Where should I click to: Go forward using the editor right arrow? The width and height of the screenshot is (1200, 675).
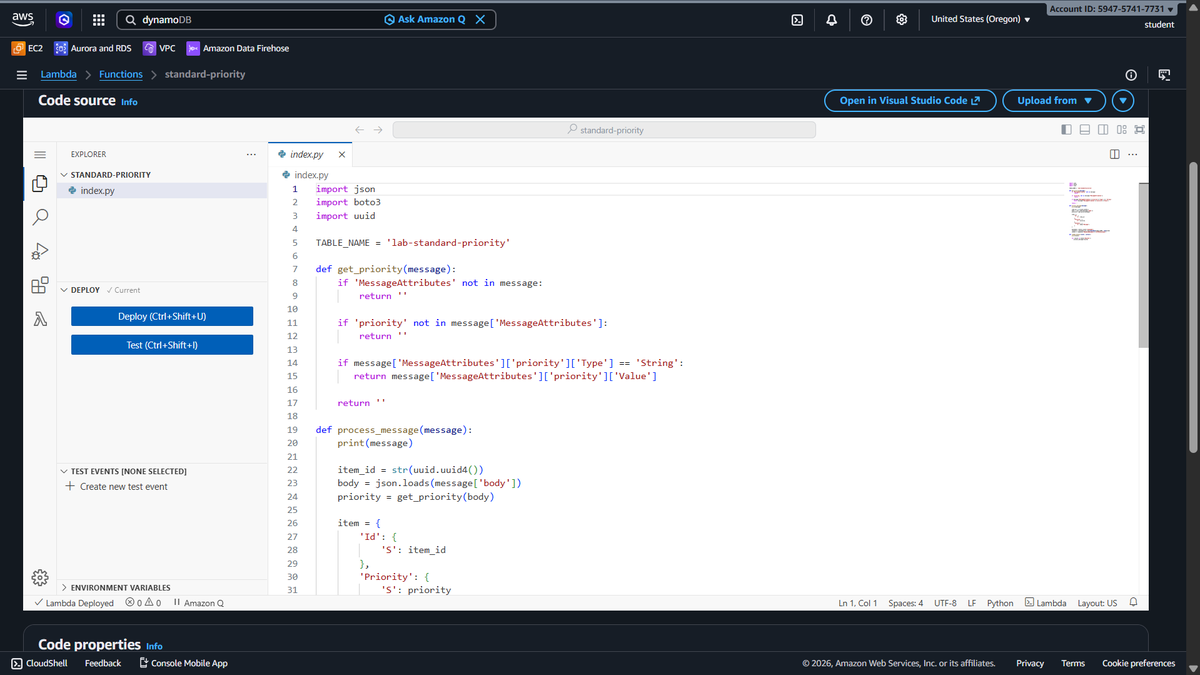[378, 130]
